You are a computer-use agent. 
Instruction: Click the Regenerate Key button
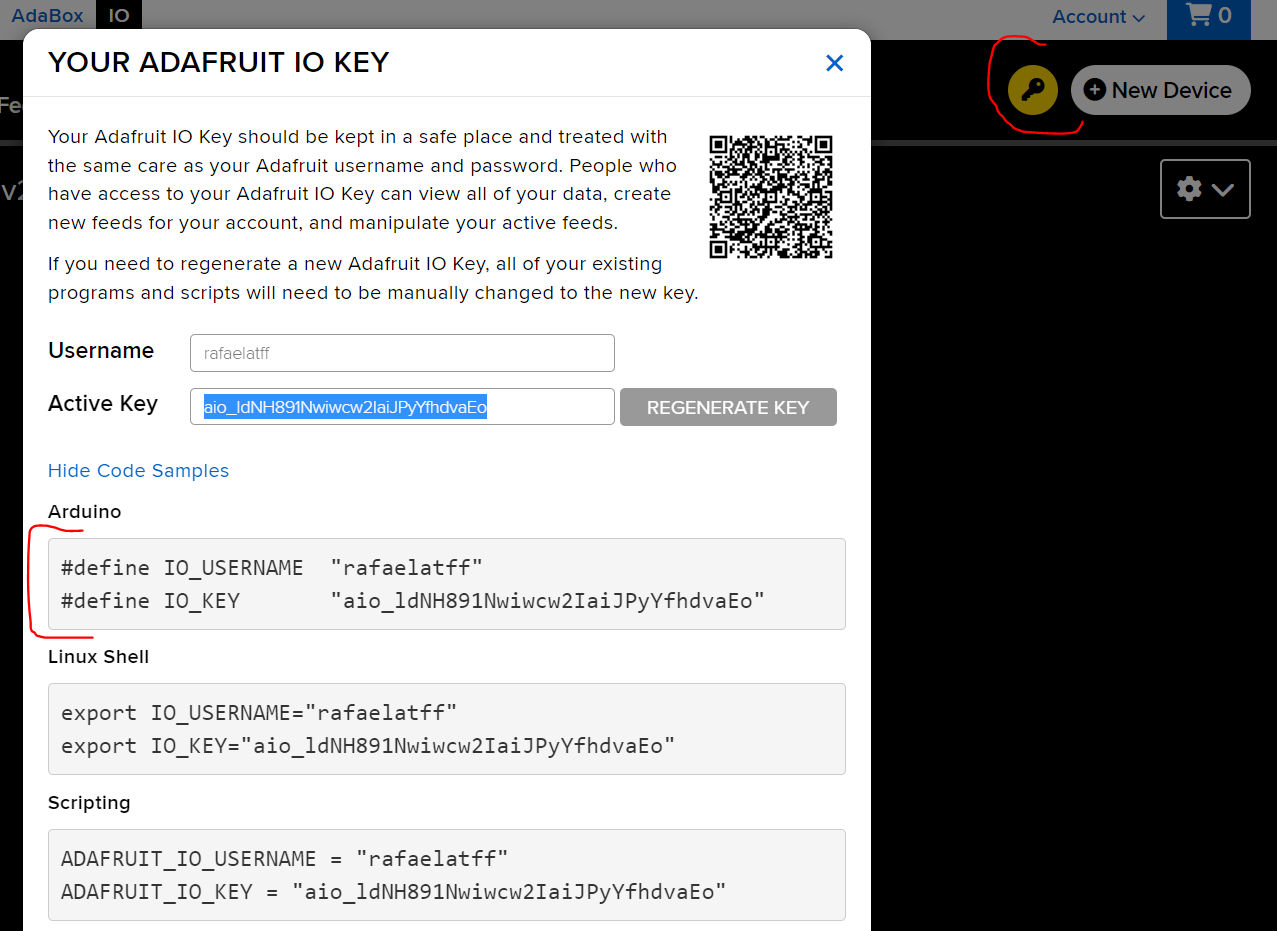[728, 407]
